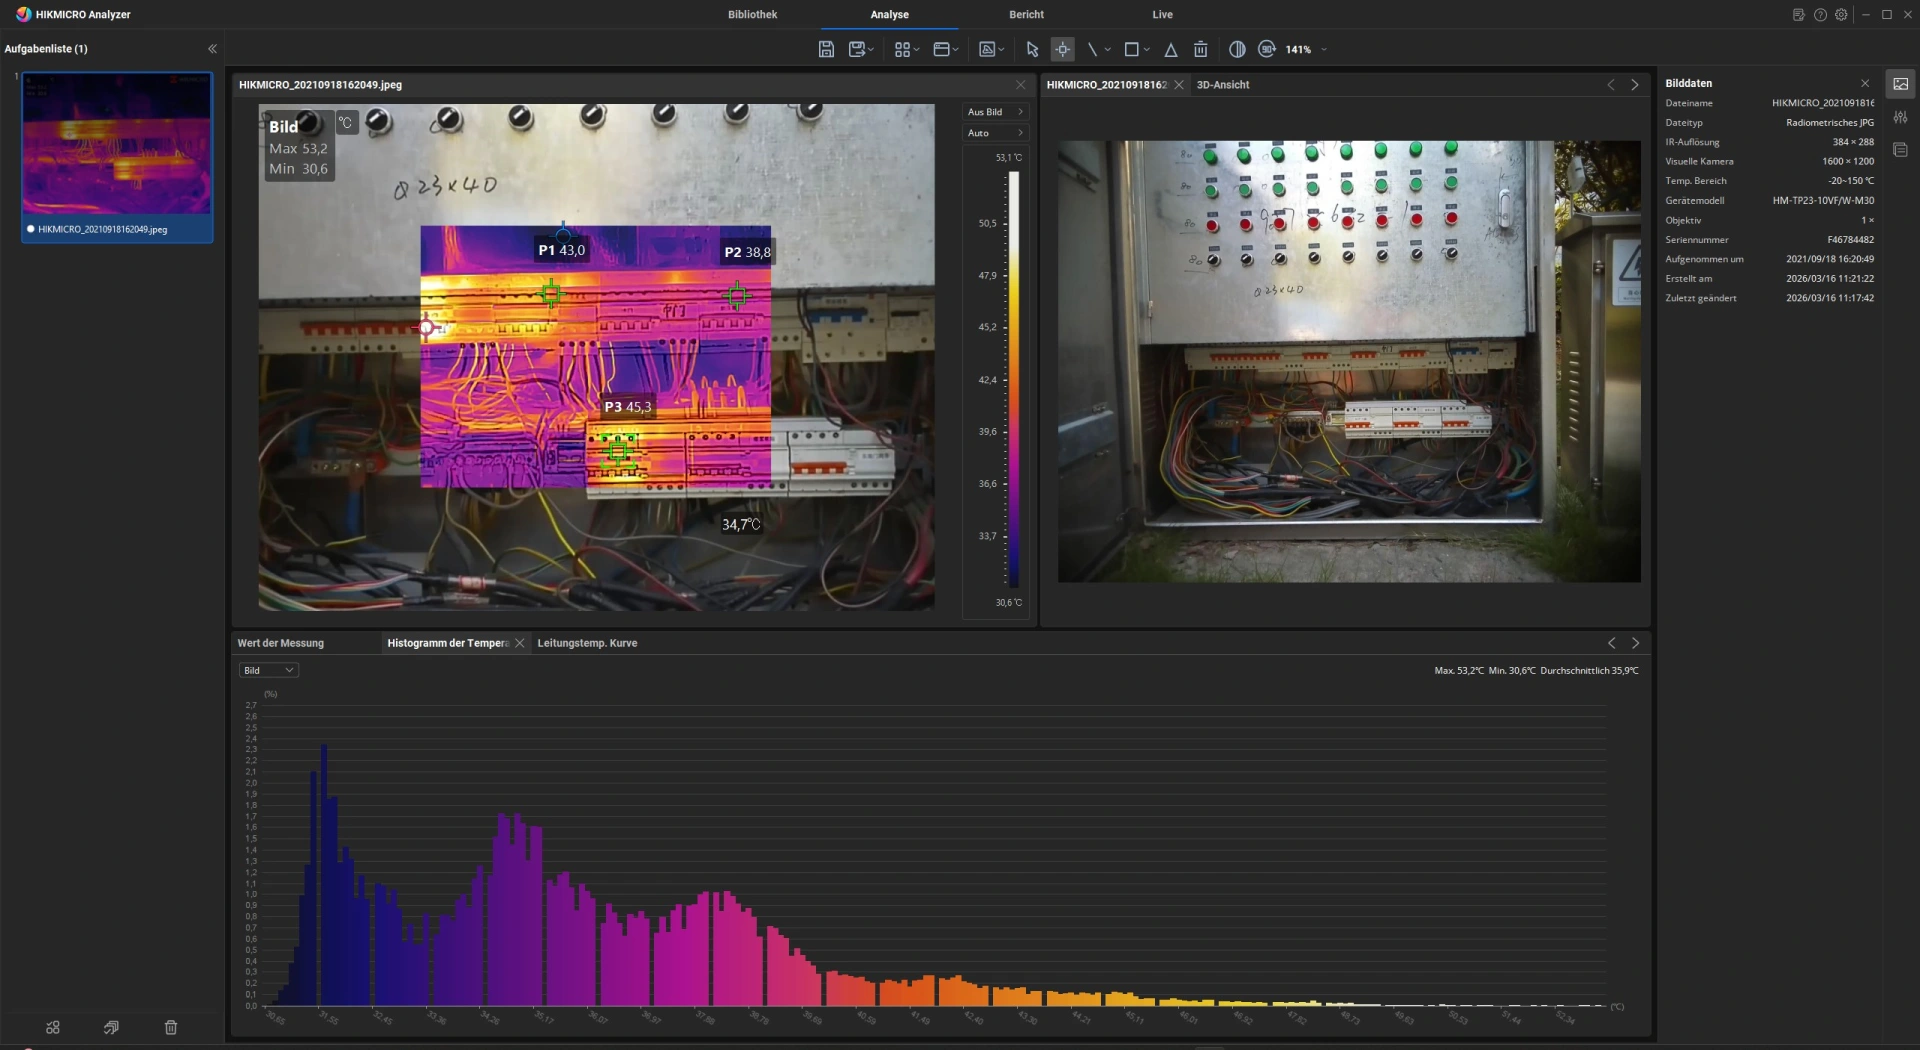Switch to the Bericht tab
This screenshot has height=1050, width=1920.
tap(1026, 14)
